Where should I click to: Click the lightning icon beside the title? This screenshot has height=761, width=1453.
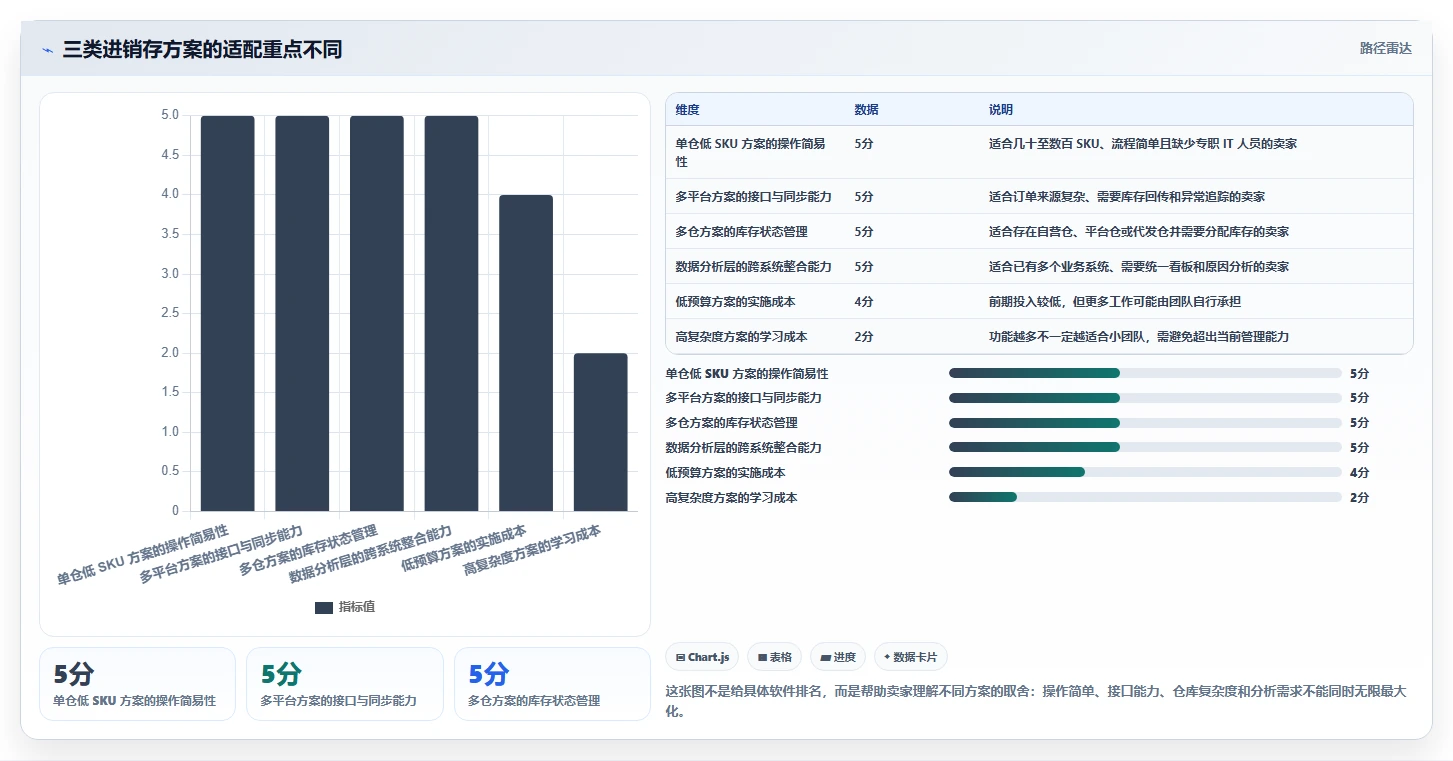(47, 50)
